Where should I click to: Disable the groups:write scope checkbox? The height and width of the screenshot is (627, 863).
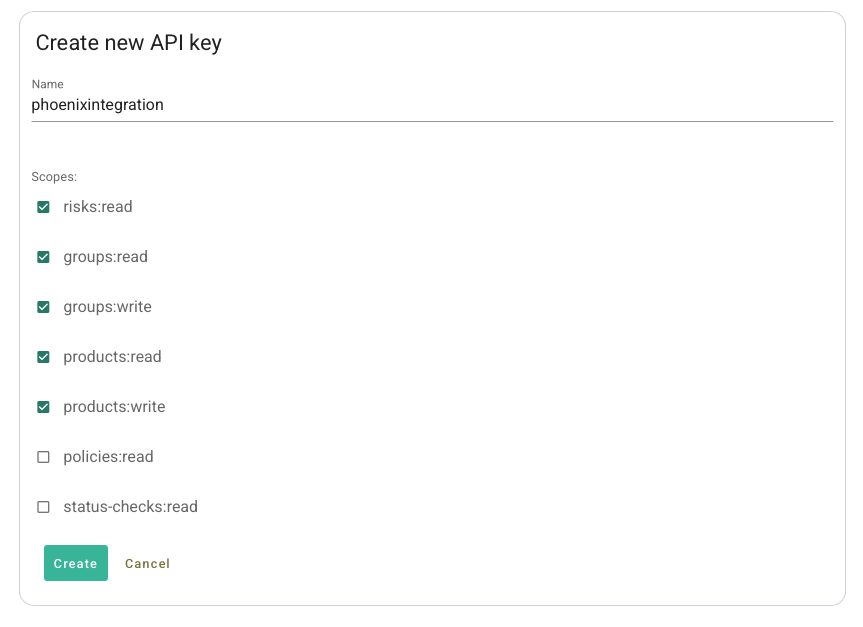(43, 307)
